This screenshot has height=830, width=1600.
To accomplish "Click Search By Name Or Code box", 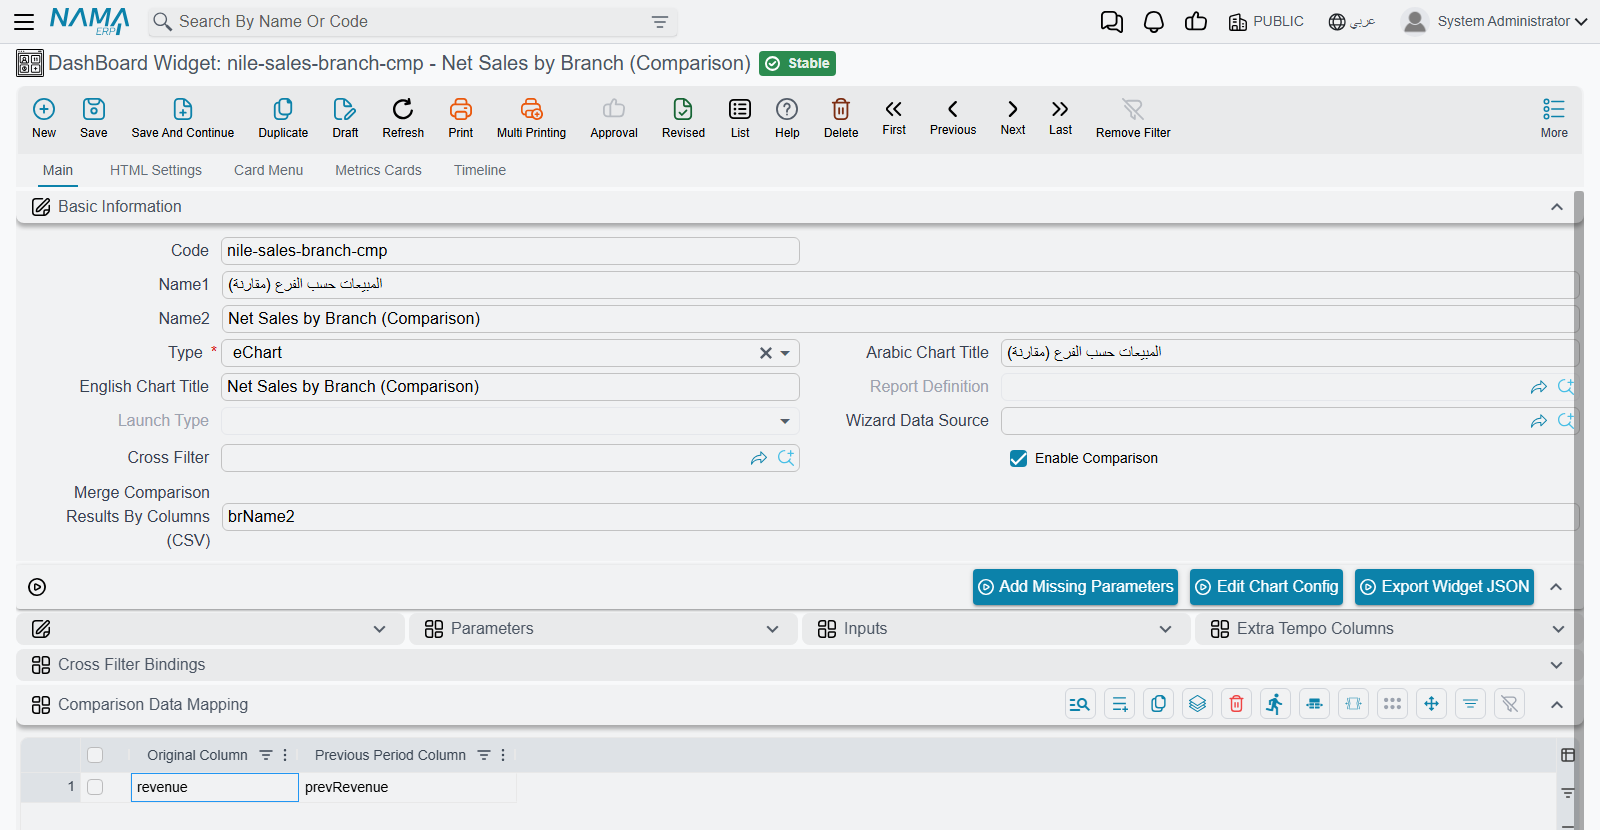I will [413, 22].
